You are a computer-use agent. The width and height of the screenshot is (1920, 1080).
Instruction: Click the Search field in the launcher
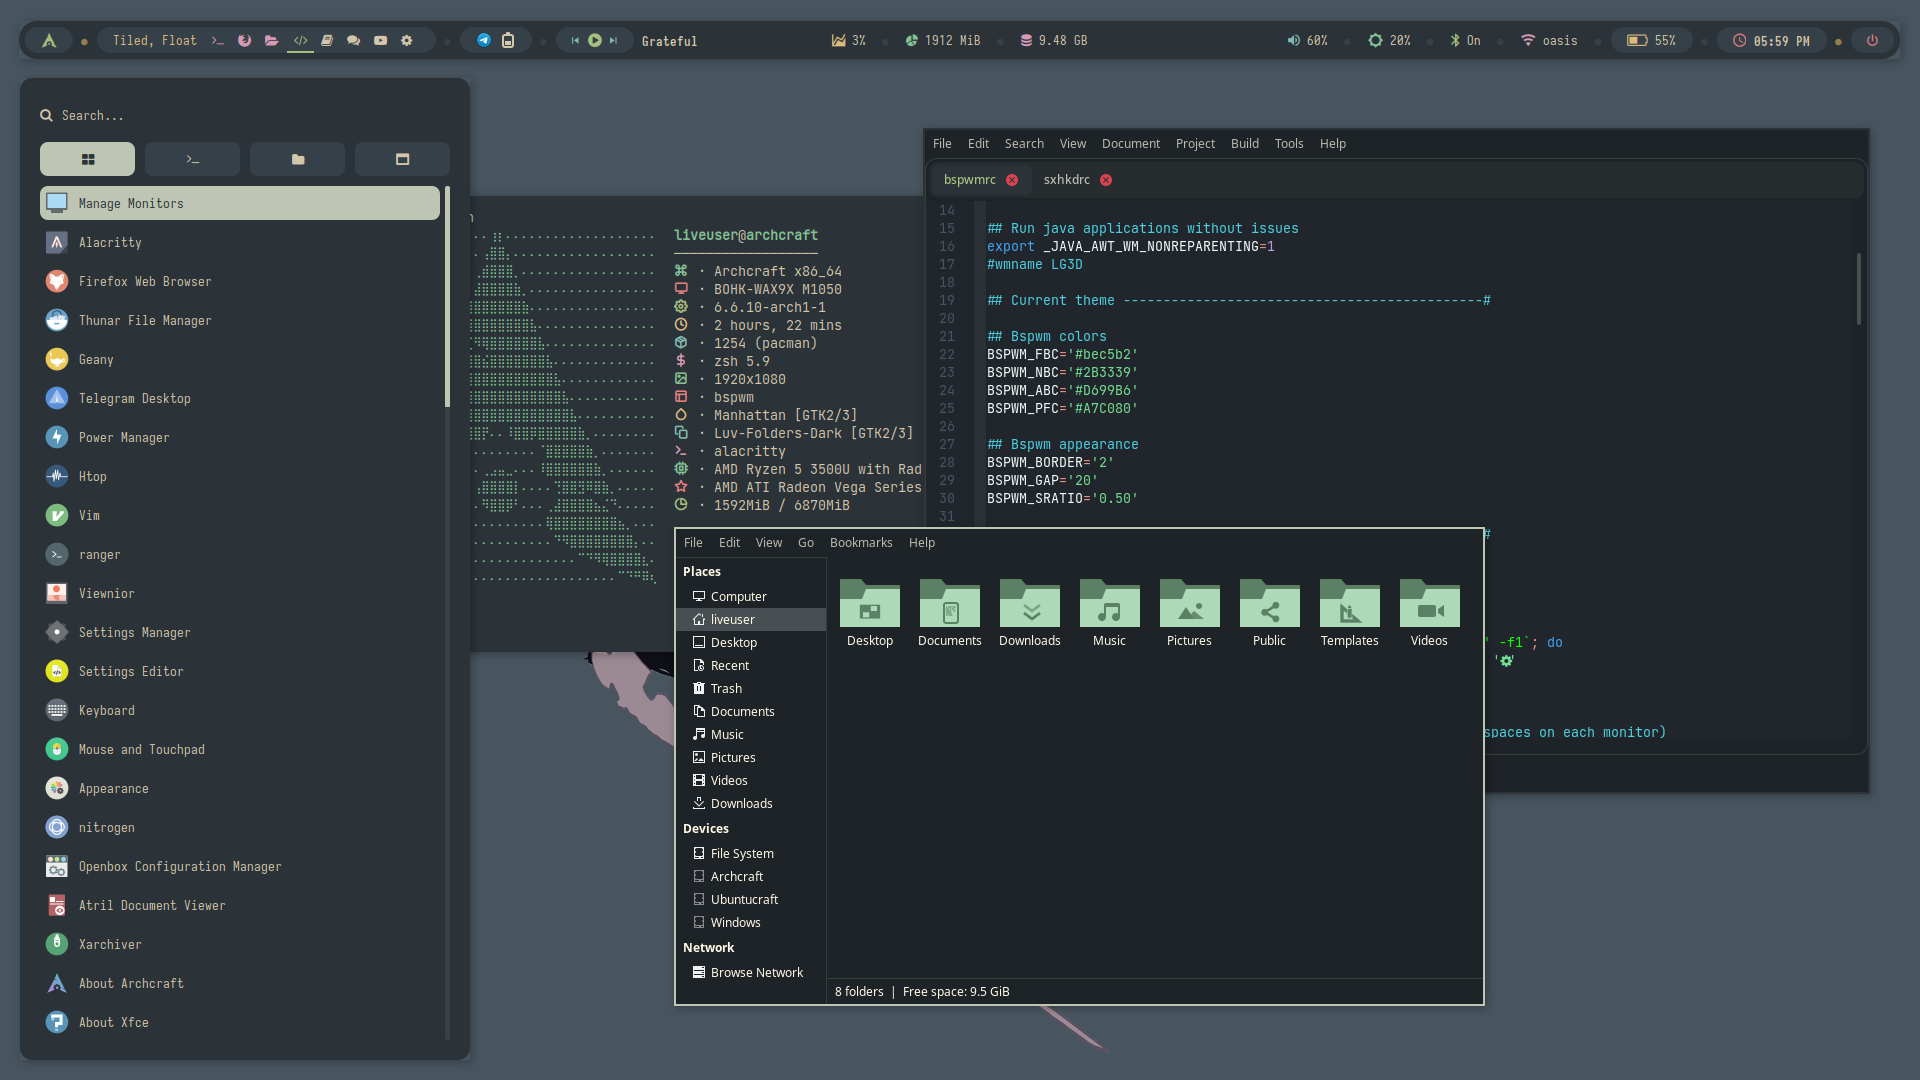coord(240,116)
